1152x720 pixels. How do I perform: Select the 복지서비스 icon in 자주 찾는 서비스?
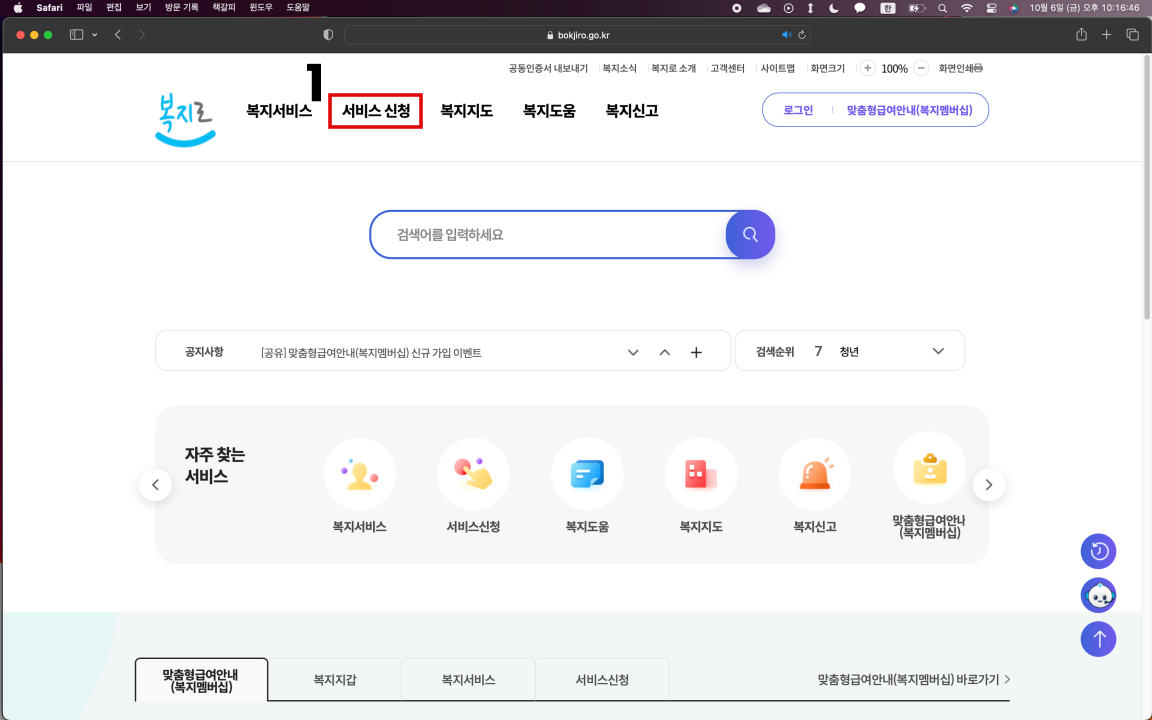coord(360,473)
